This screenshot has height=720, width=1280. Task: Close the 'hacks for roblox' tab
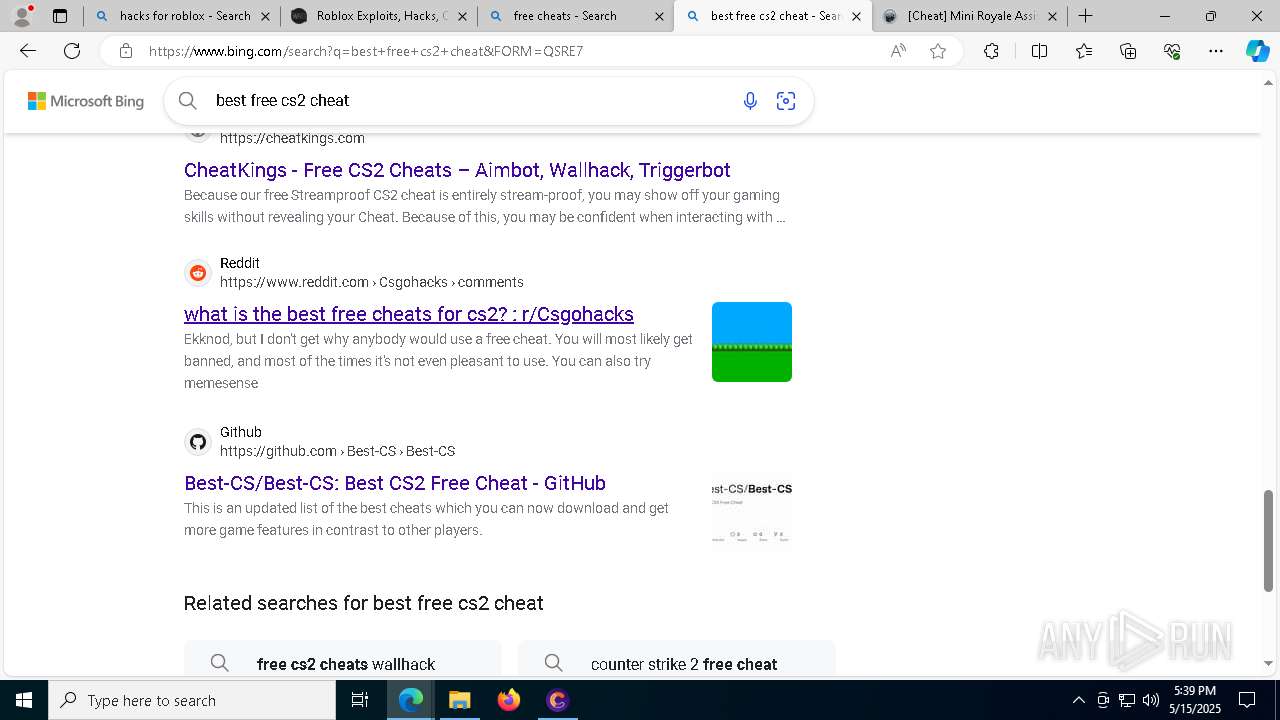(x=264, y=16)
